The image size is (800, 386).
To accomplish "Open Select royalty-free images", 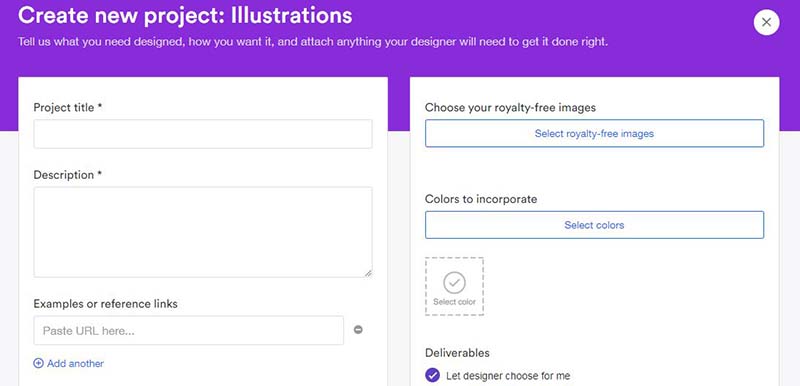I will click(x=594, y=134).
